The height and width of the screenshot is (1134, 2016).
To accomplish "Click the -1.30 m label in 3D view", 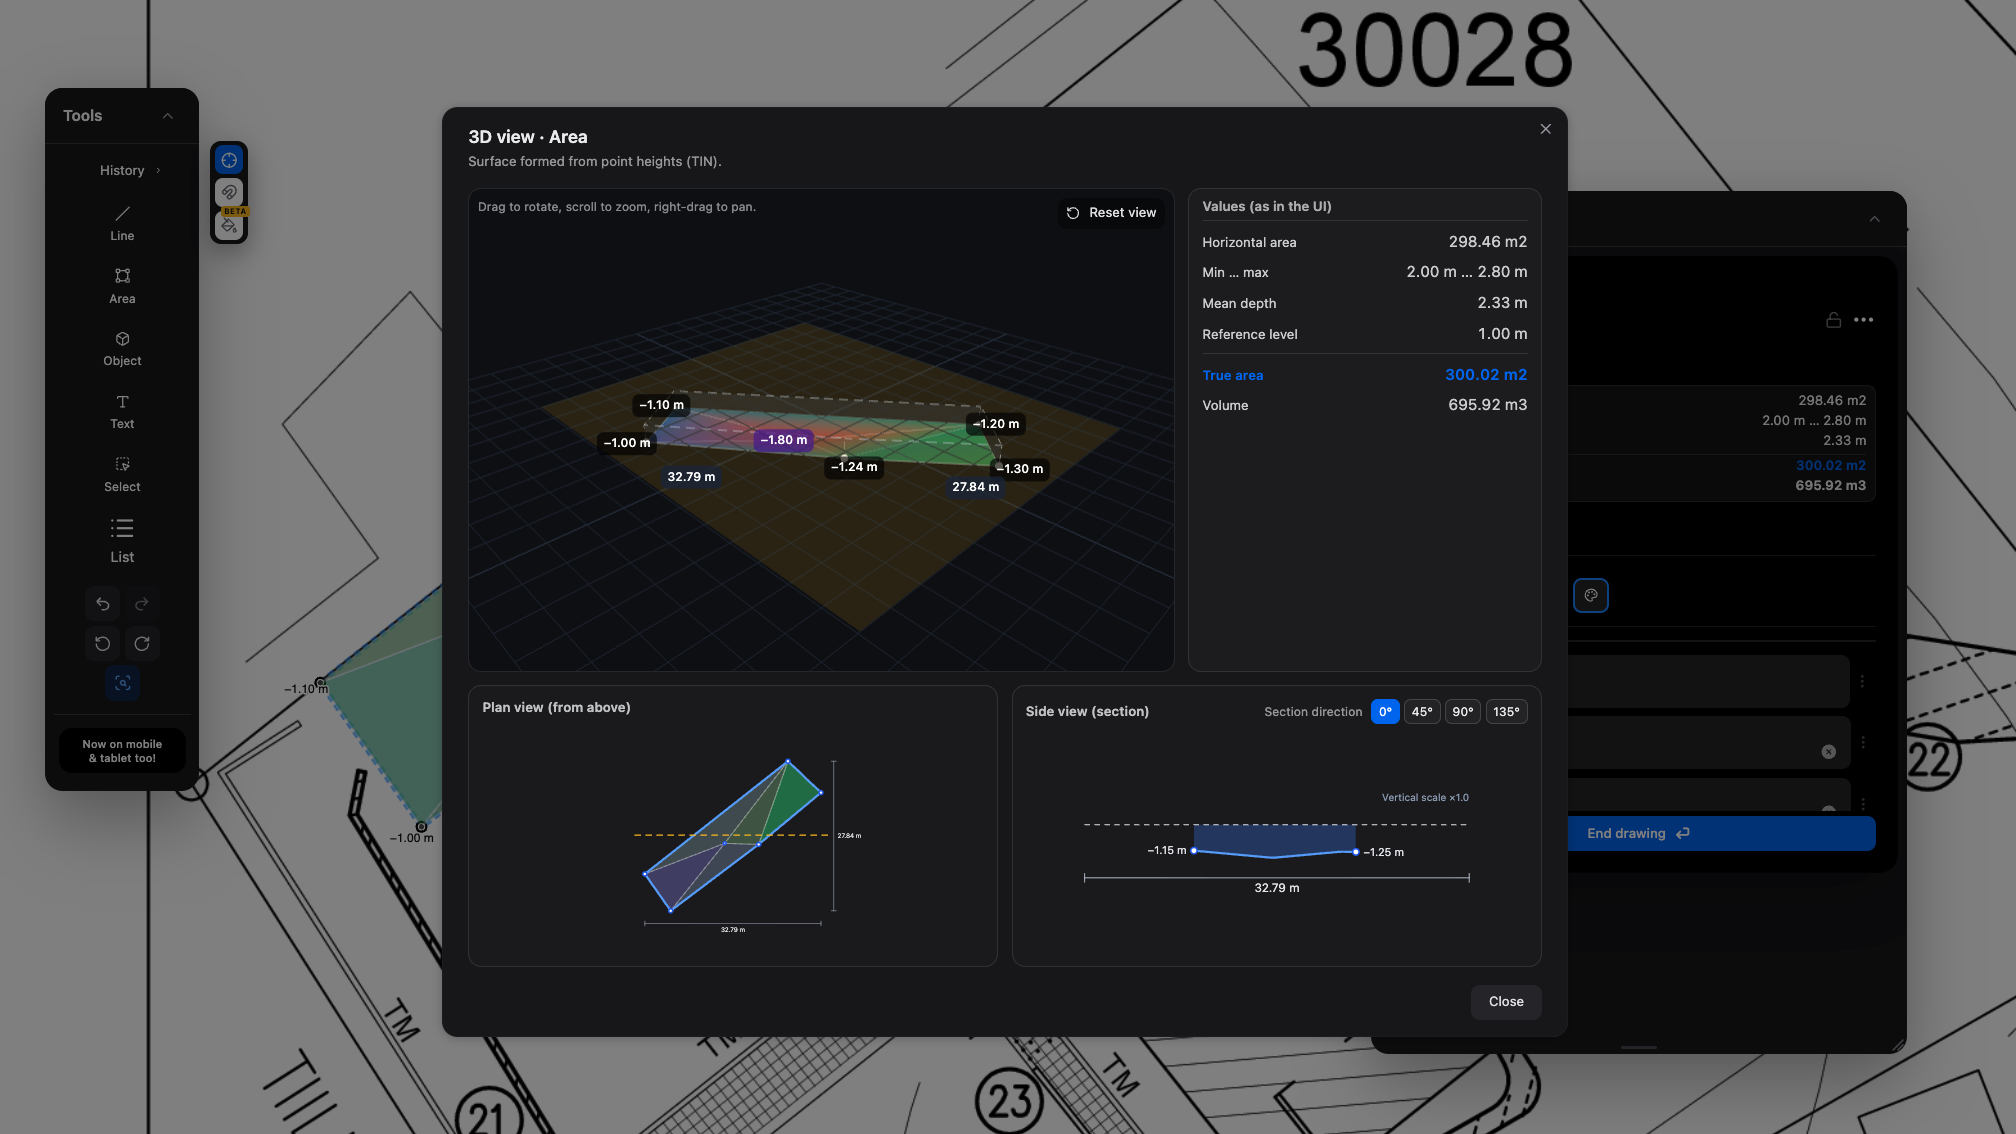I will (x=1020, y=469).
